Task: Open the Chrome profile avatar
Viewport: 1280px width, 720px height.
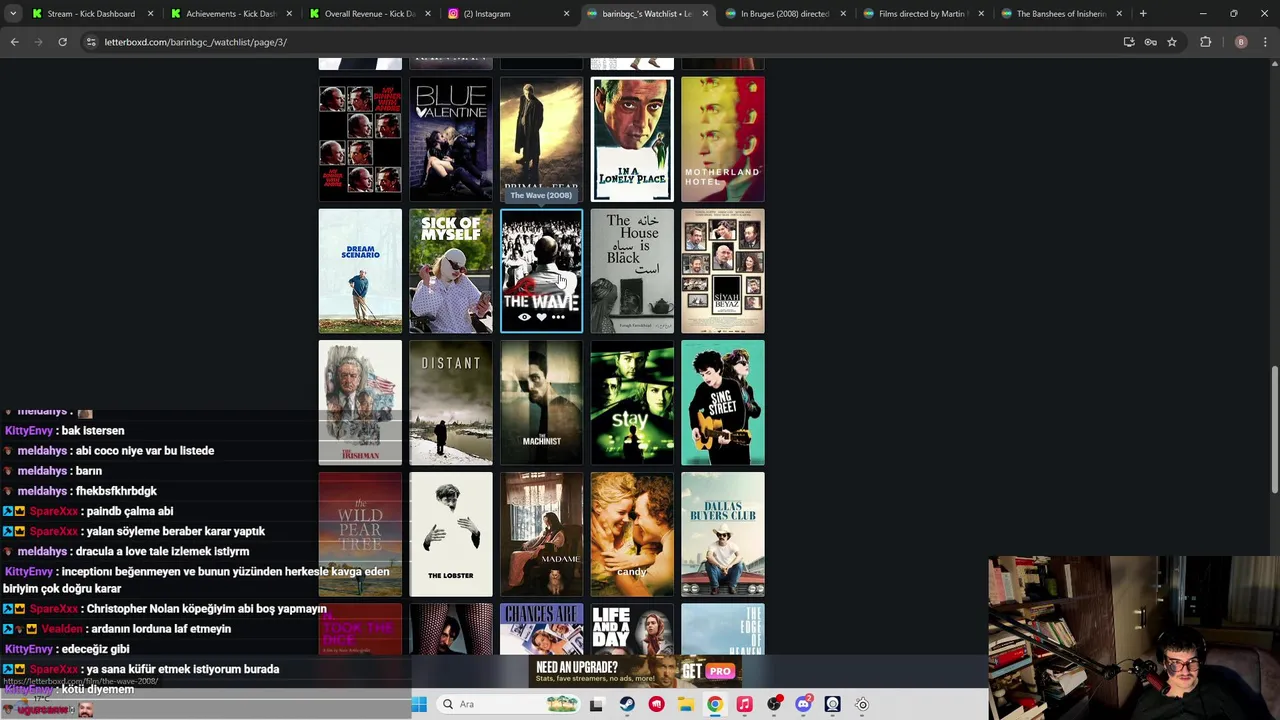Action: click(x=1241, y=42)
